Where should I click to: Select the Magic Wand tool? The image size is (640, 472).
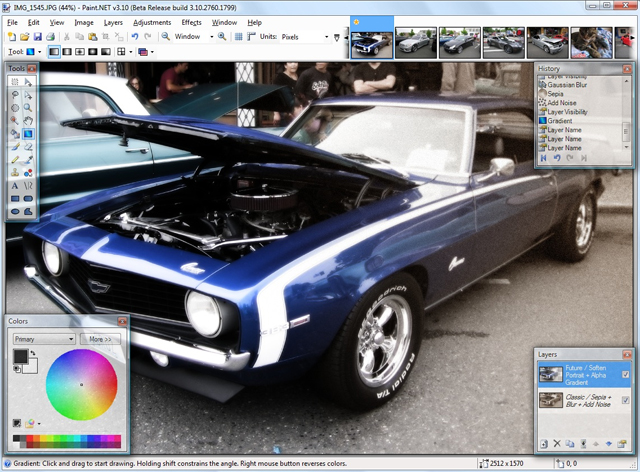tap(15, 120)
